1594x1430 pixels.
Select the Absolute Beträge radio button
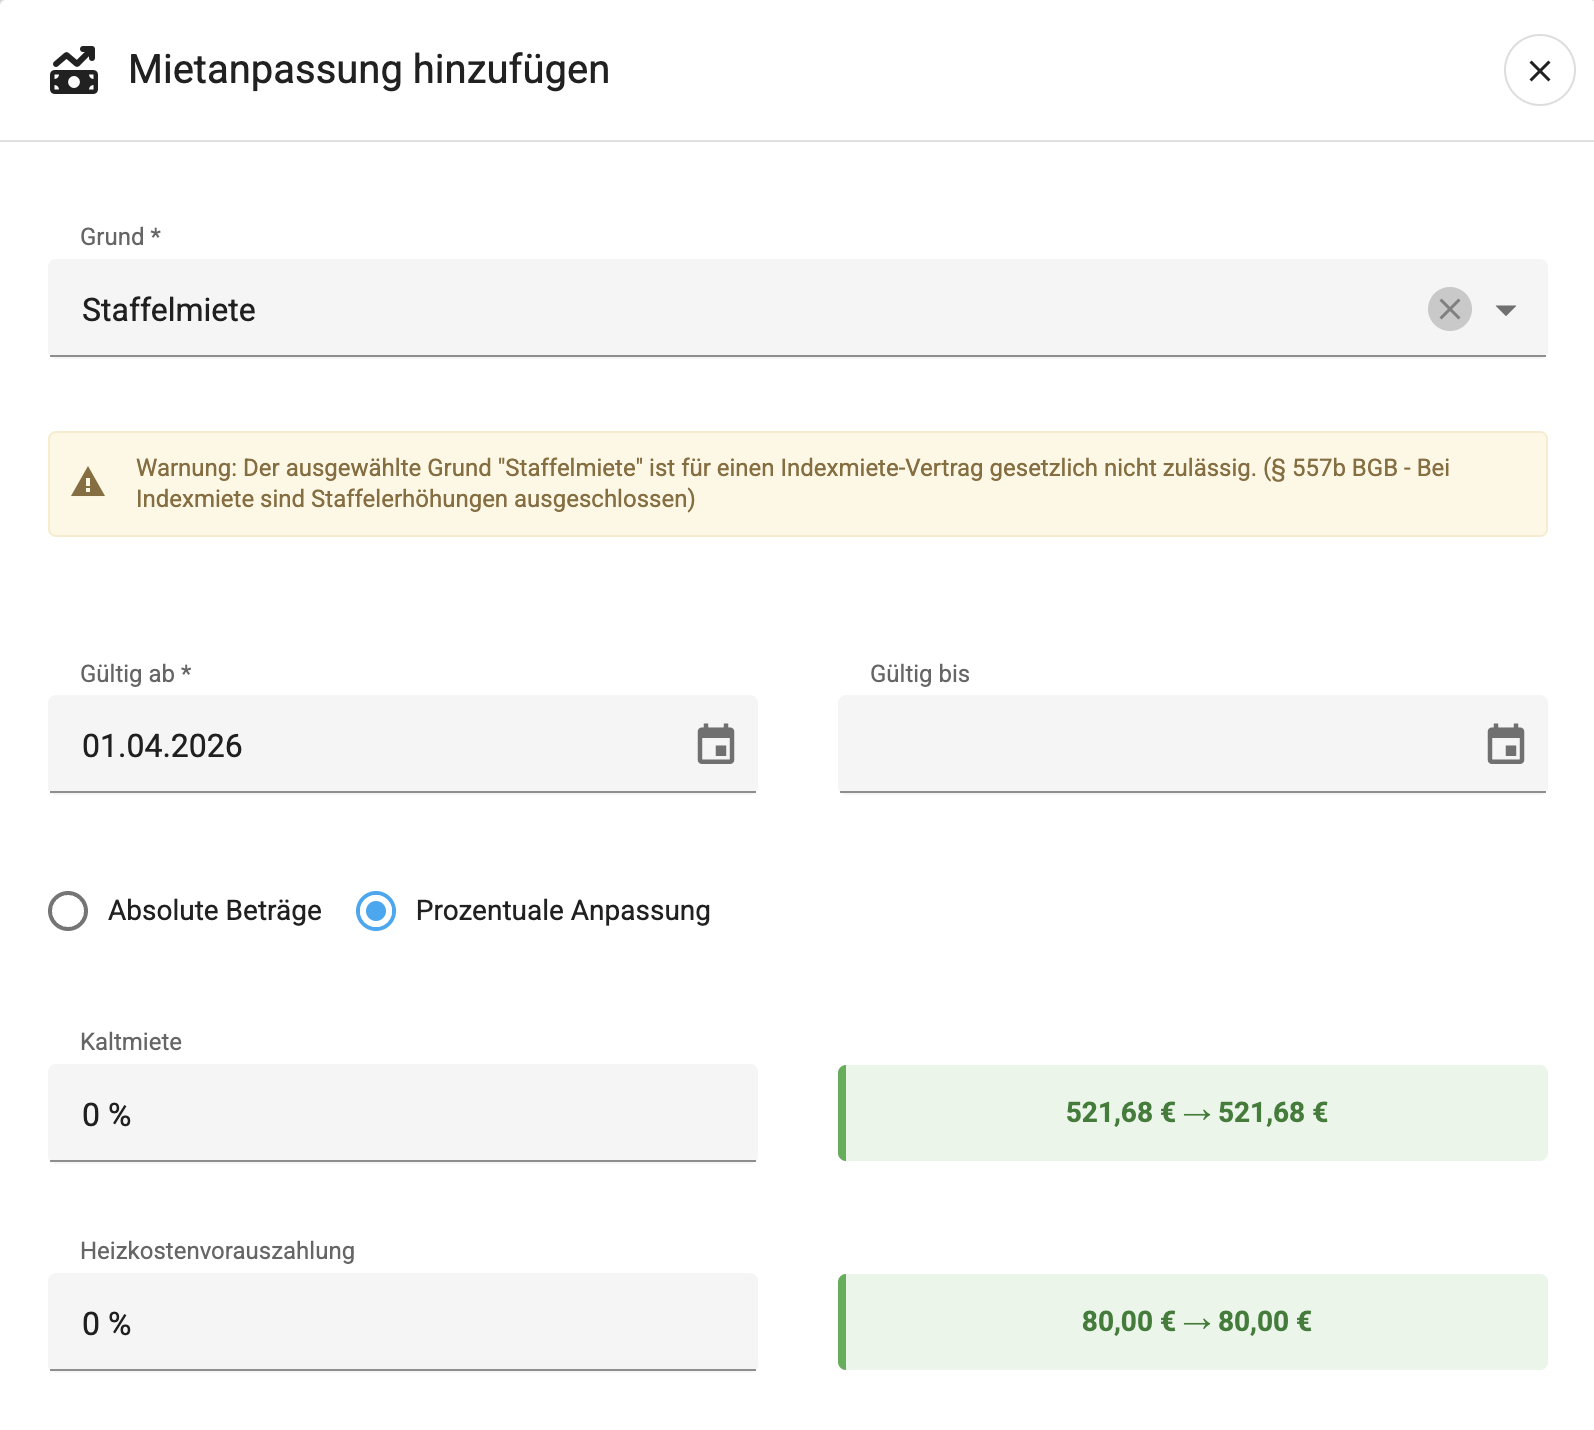tap(68, 911)
